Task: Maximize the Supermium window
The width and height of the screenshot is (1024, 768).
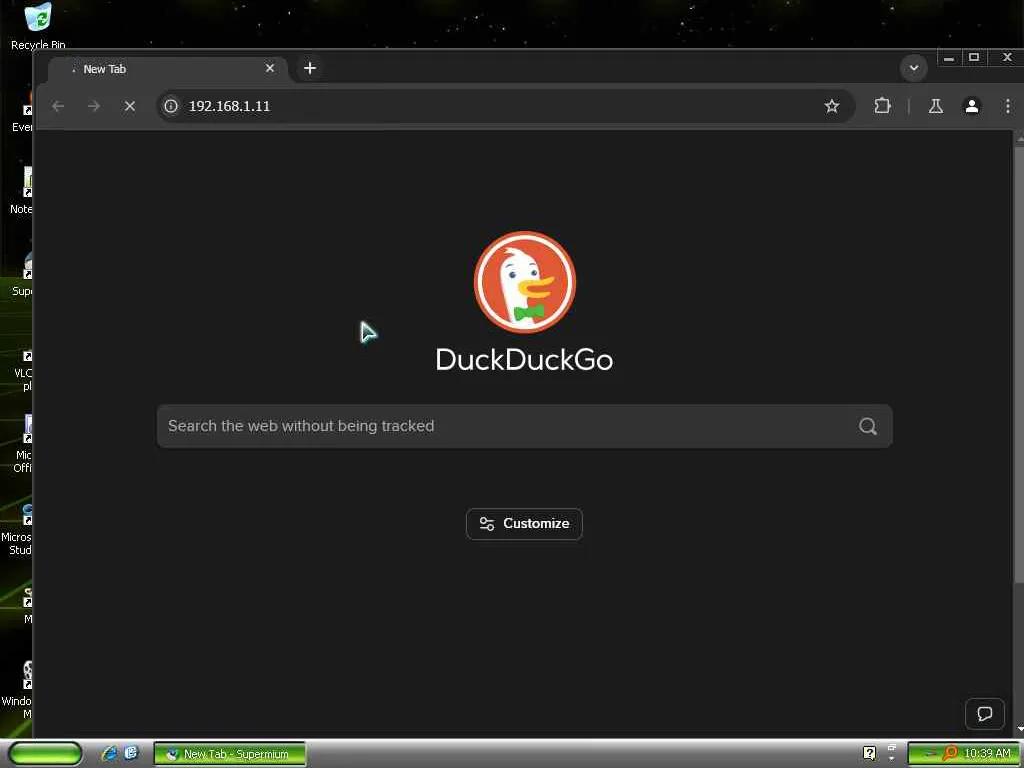Action: pos(974,58)
